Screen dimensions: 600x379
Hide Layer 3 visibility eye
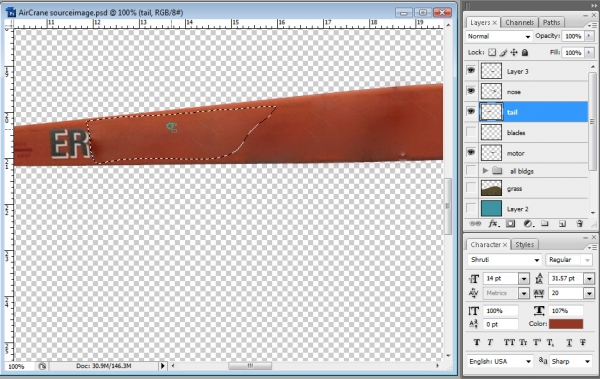(471, 70)
